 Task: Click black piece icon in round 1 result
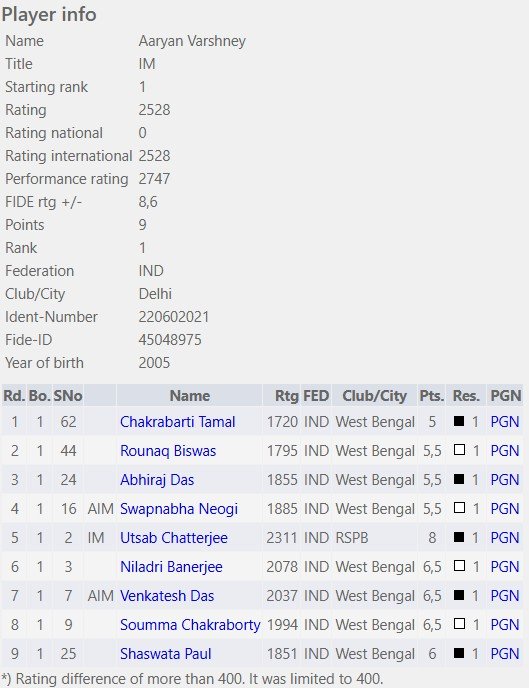(x=459, y=421)
